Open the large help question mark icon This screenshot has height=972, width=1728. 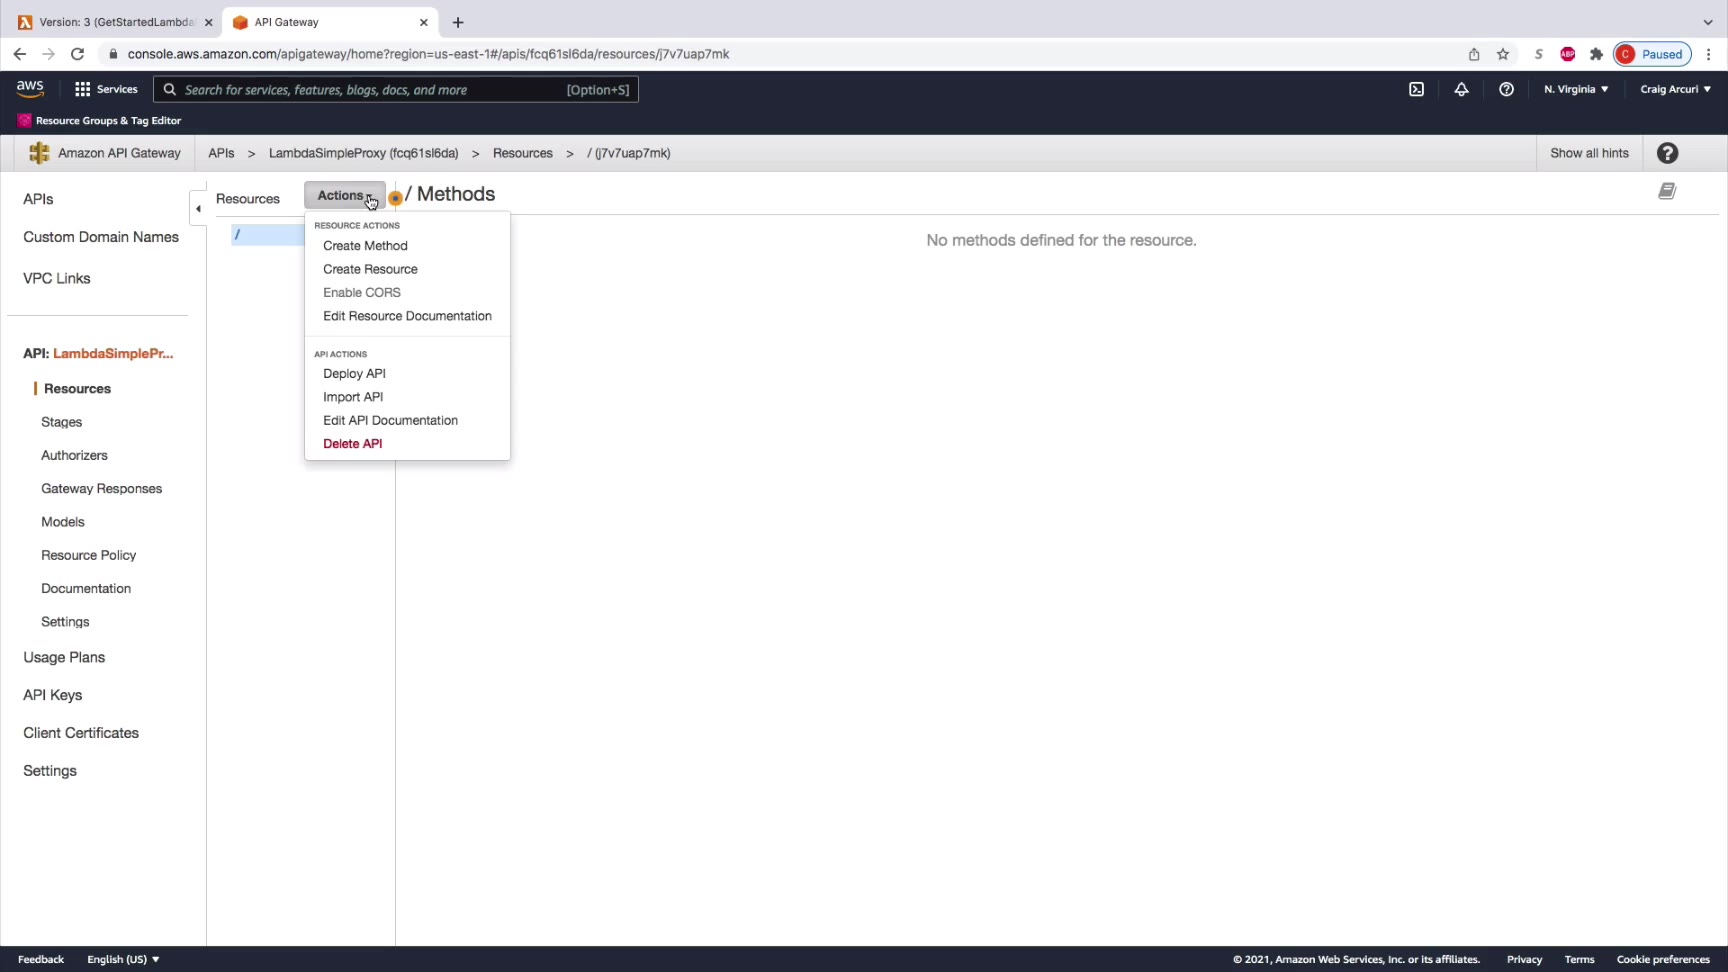(x=1667, y=153)
